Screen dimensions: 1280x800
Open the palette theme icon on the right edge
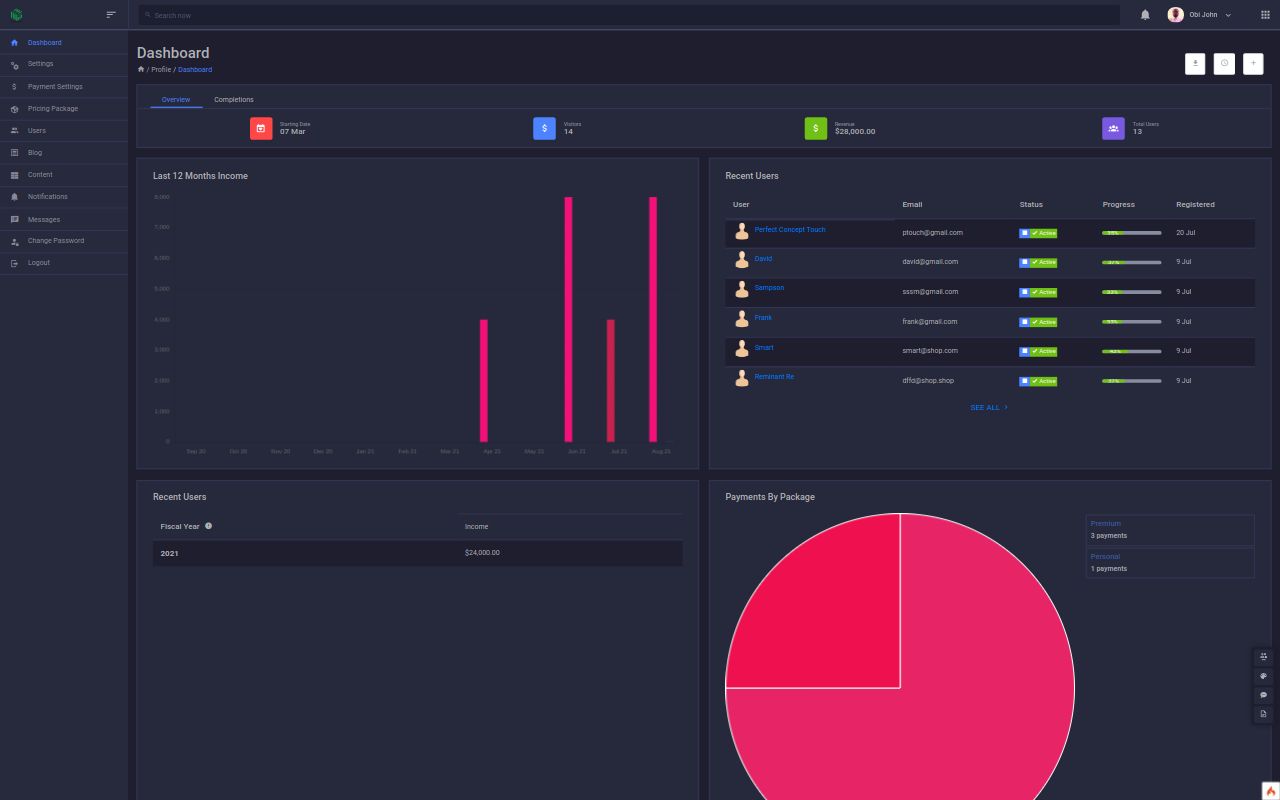(x=1264, y=676)
